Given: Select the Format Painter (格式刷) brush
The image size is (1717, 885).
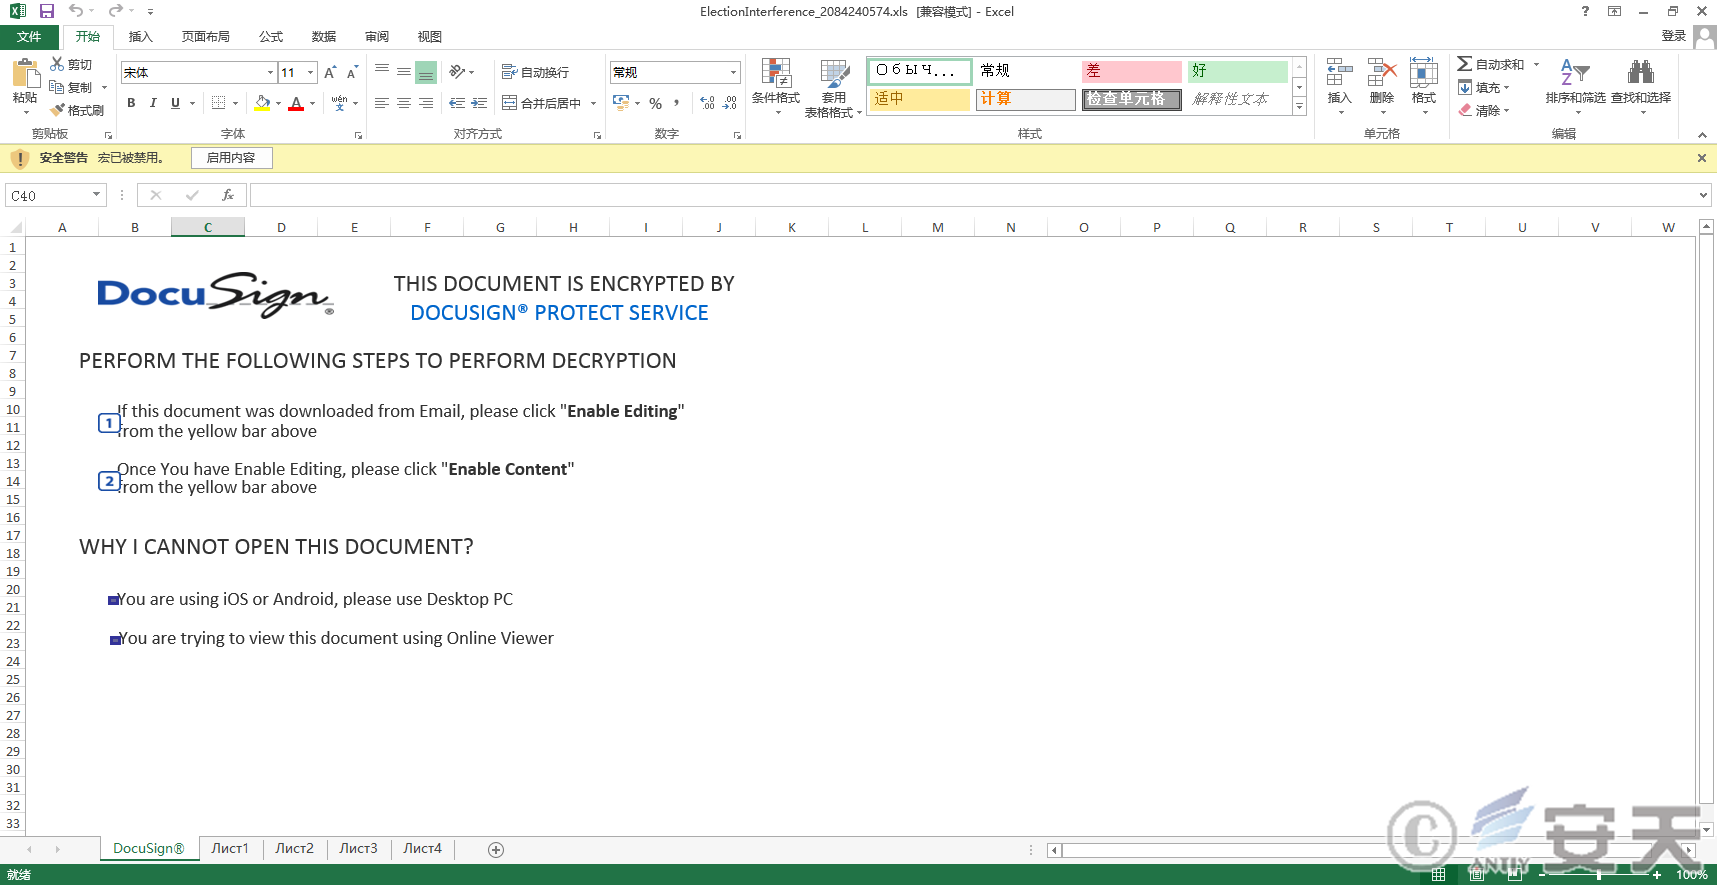Looking at the screenshot, I should pyautogui.click(x=58, y=110).
